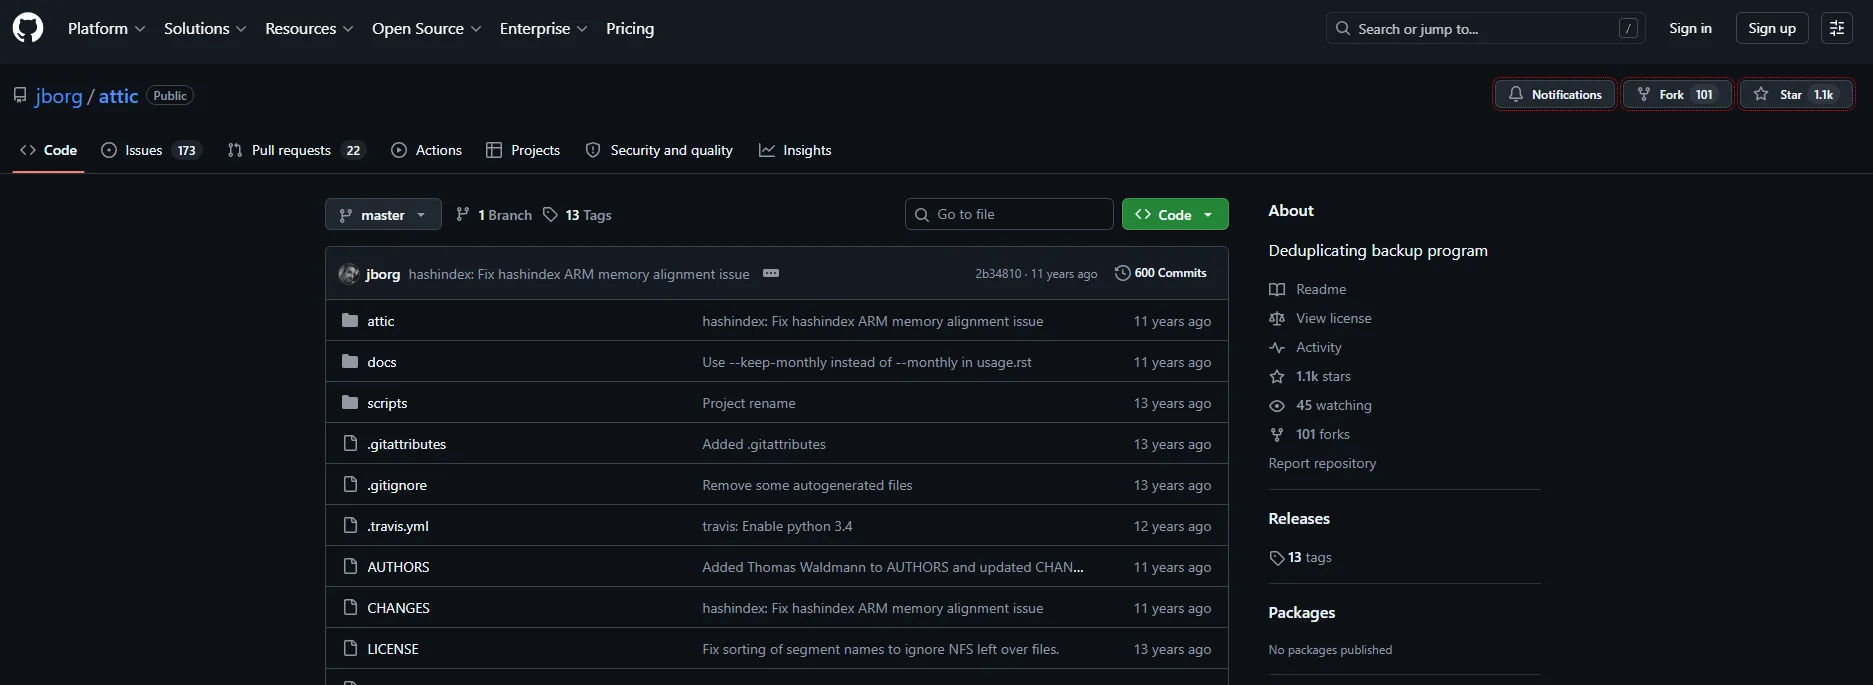Switch to the Issues tab
1873x685 pixels.
click(x=151, y=150)
